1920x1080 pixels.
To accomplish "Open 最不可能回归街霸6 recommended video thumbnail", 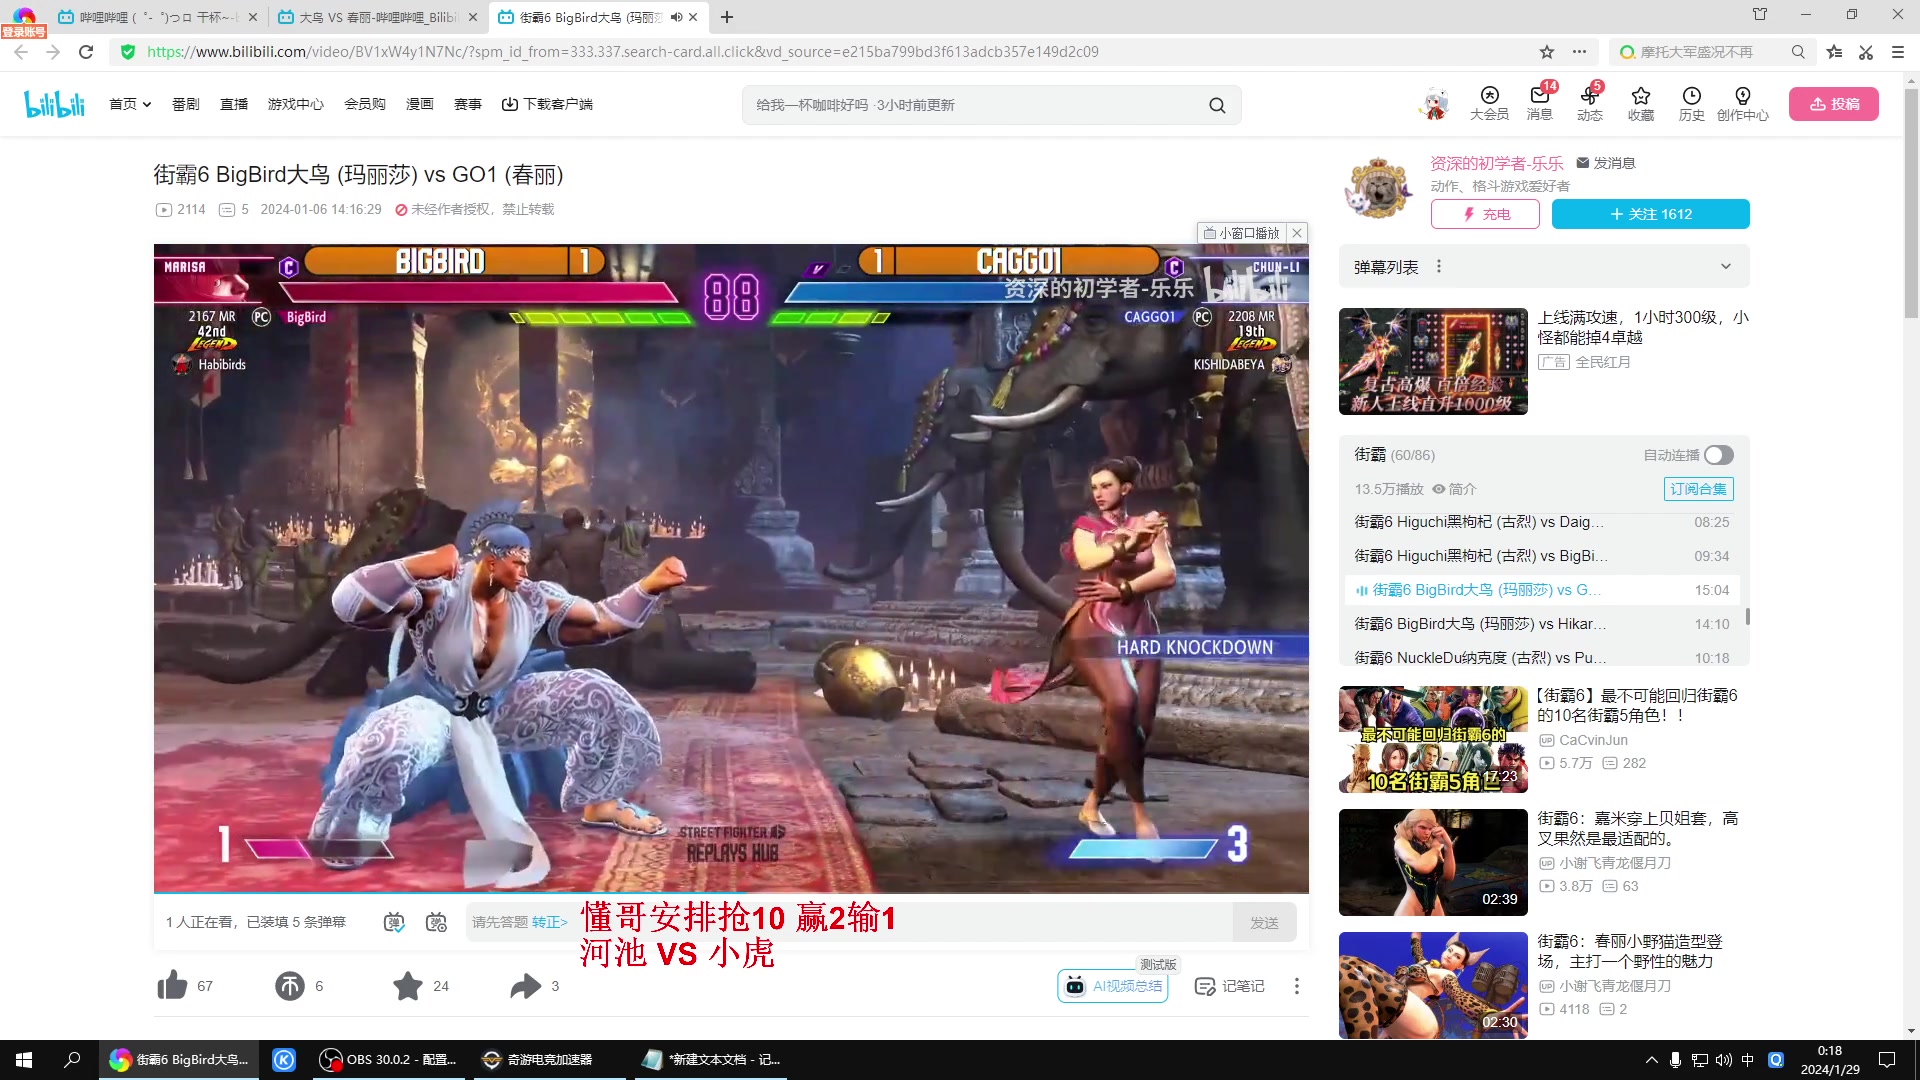I will point(1433,739).
